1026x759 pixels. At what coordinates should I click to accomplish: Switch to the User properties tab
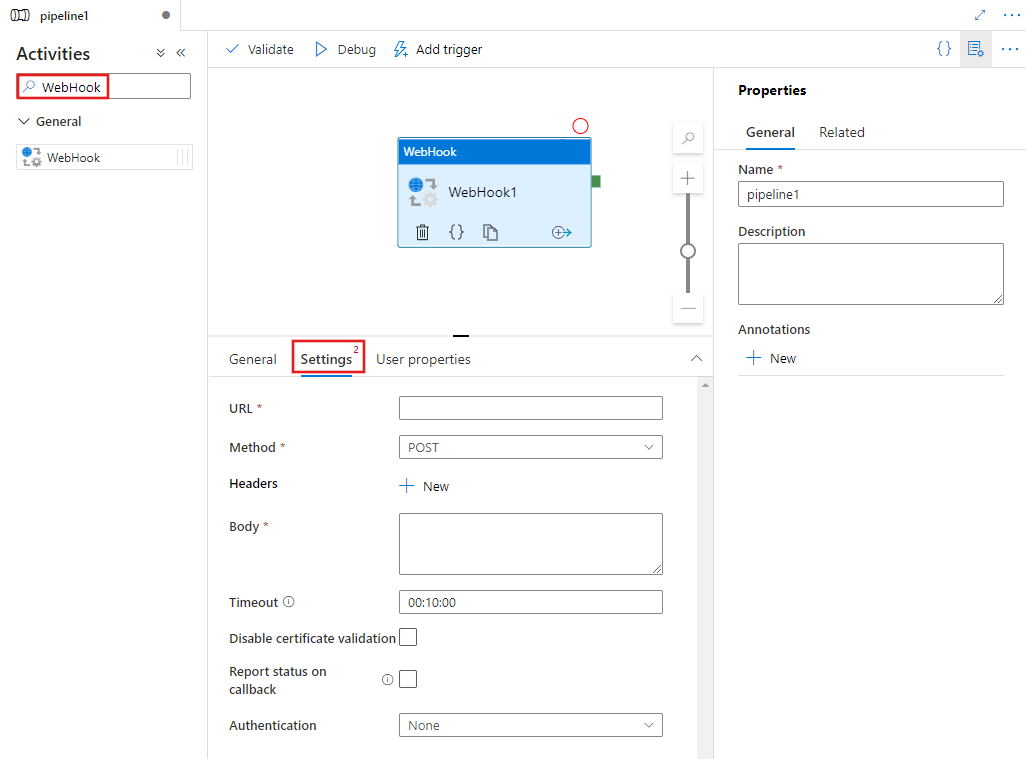423,358
